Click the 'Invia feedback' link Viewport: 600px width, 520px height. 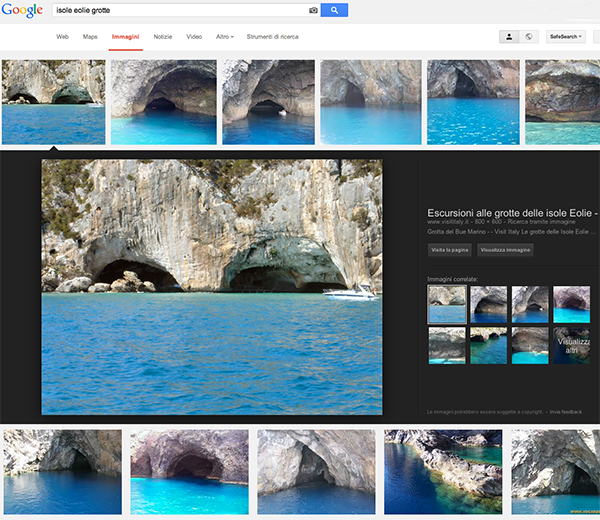(566, 412)
